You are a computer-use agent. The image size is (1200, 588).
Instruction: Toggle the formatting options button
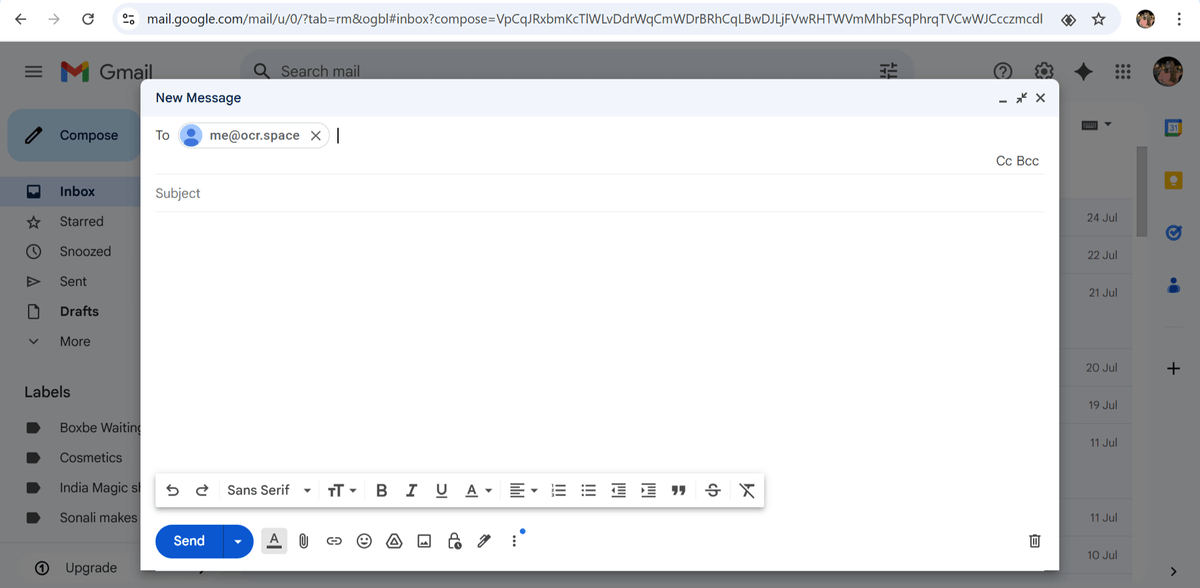click(x=274, y=541)
